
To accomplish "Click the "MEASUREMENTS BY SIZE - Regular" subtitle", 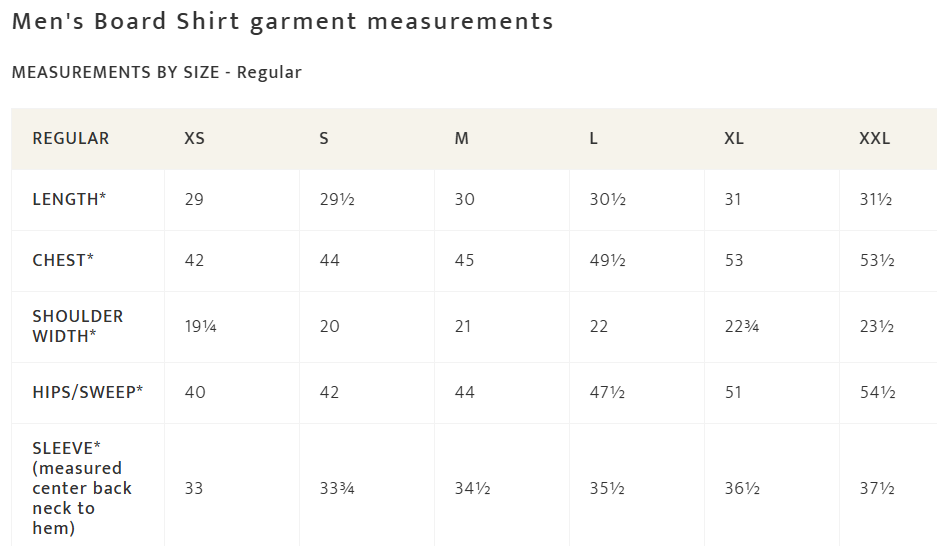I will pyautogui.click(x=156, y=72).
